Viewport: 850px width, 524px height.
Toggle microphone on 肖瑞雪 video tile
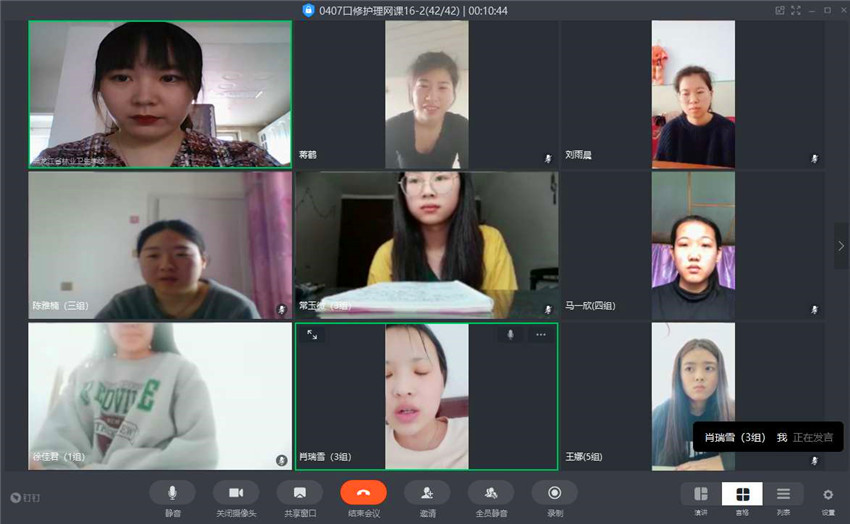[510, 334]
